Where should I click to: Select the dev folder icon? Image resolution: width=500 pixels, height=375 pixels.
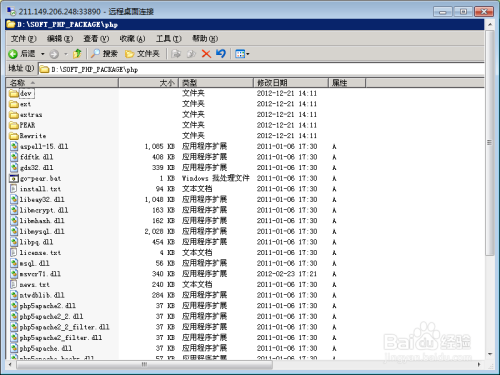14,93
